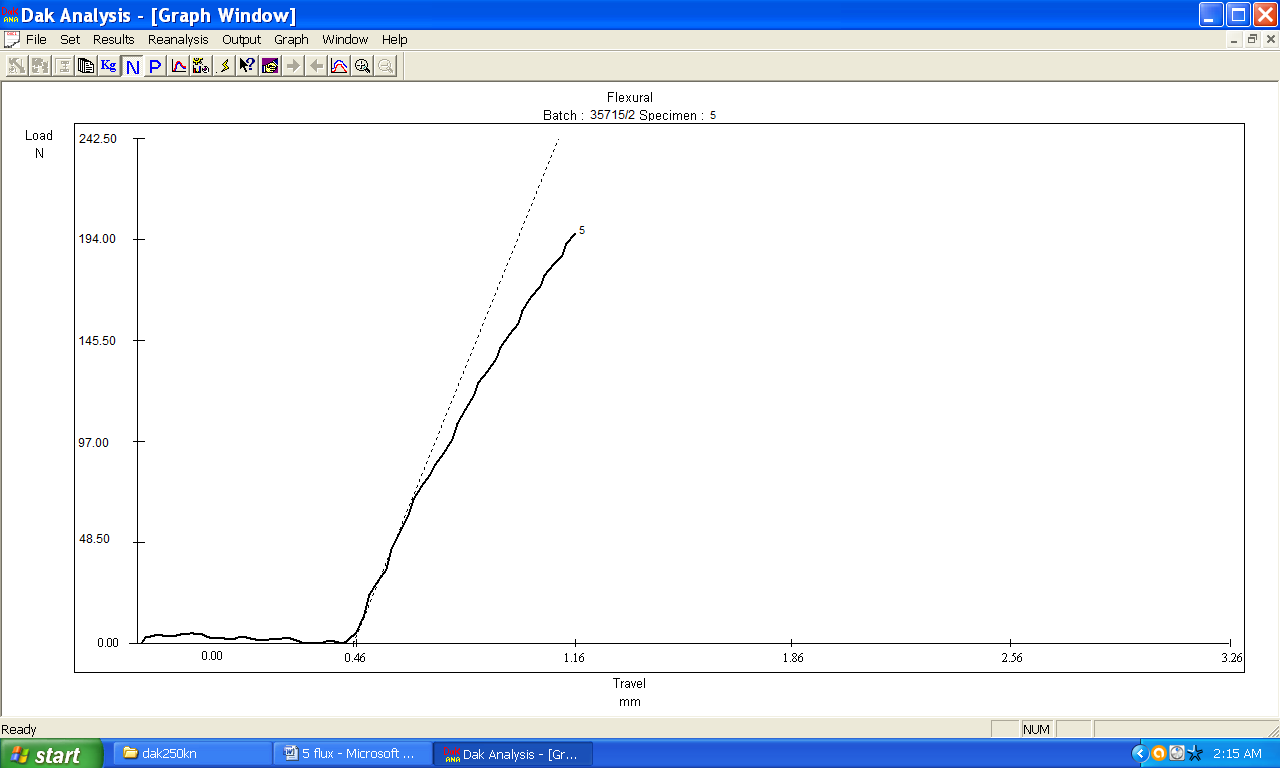
Task: Click the red-blue curve graph icon
Action: [x=178, y=66]
